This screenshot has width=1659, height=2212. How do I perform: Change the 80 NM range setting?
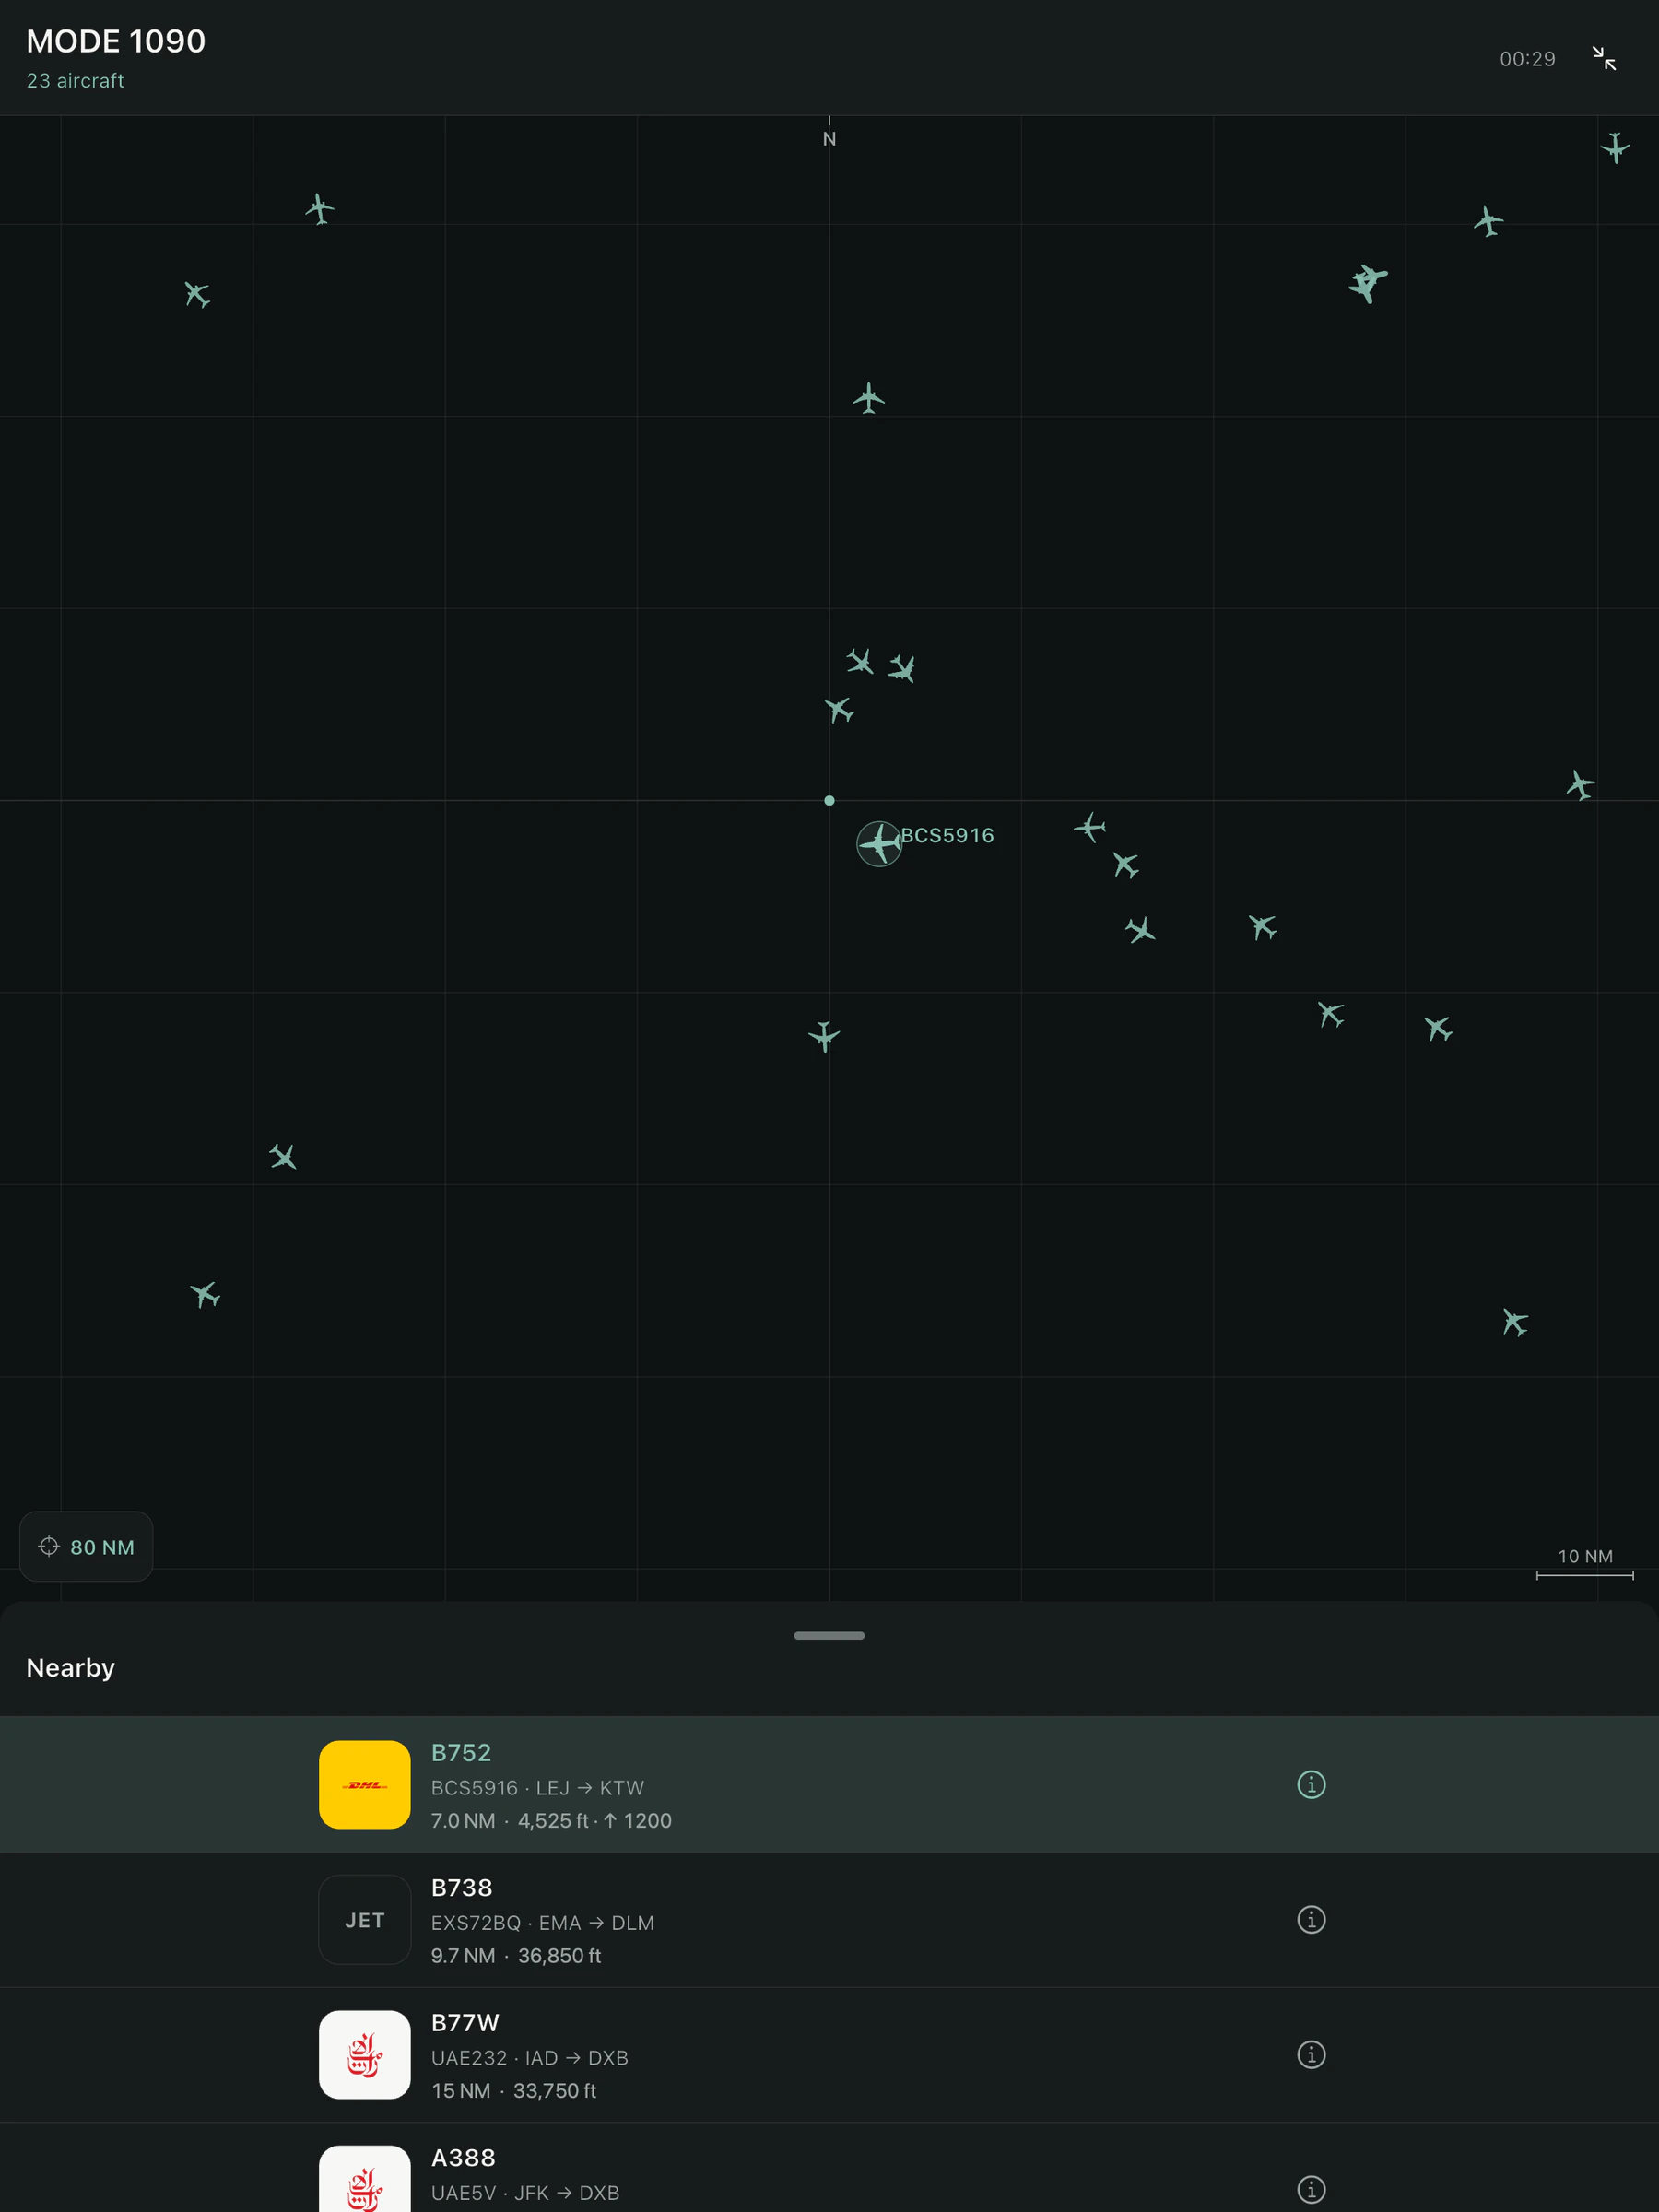click(86, 1546)
